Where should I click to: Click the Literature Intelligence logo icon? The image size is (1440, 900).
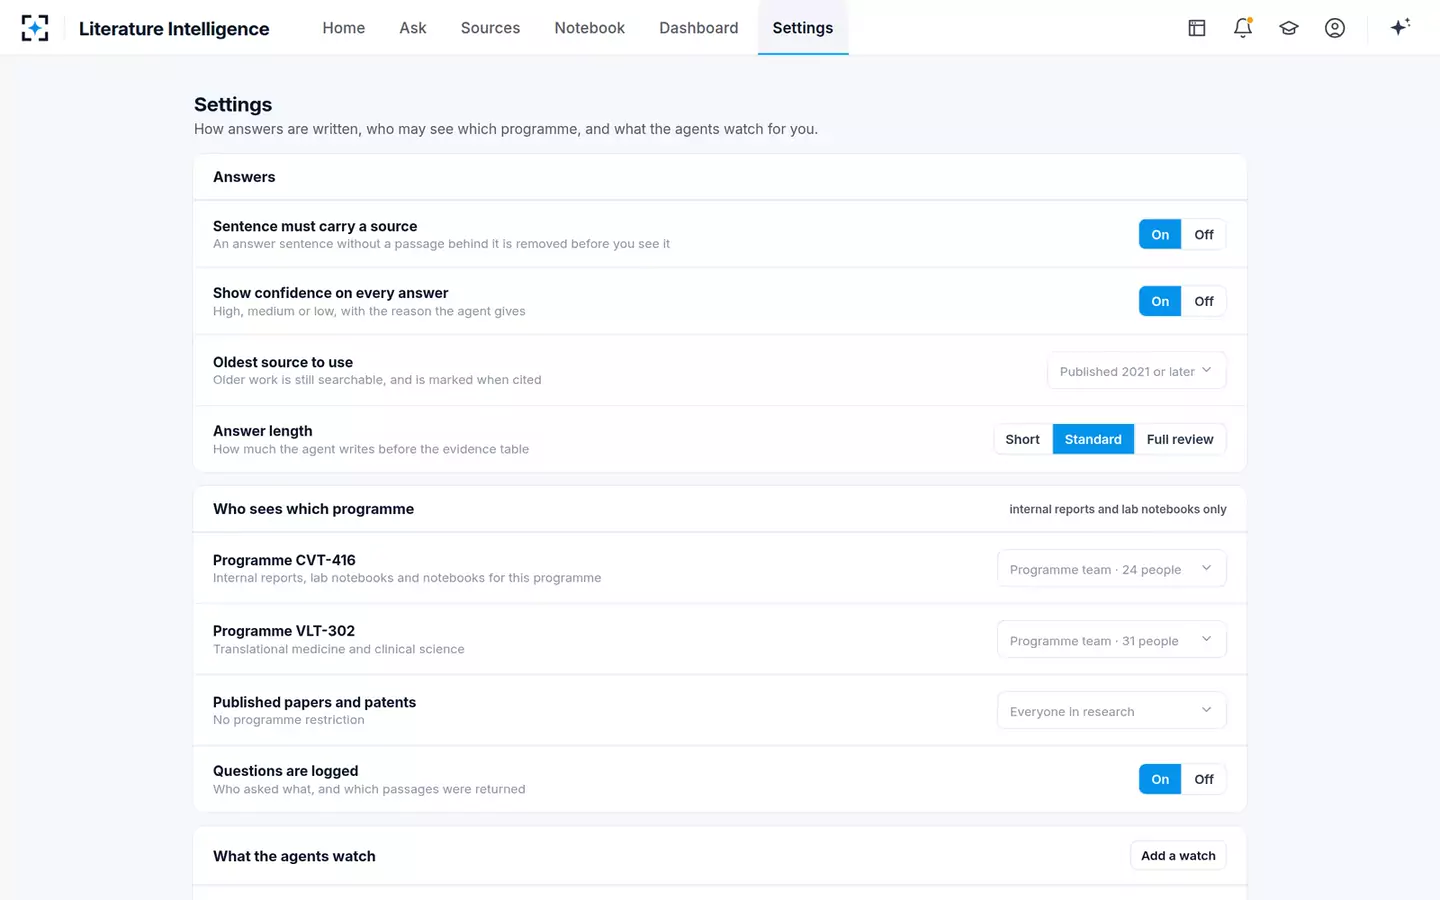pyautogui.click(x=35, y=28)
